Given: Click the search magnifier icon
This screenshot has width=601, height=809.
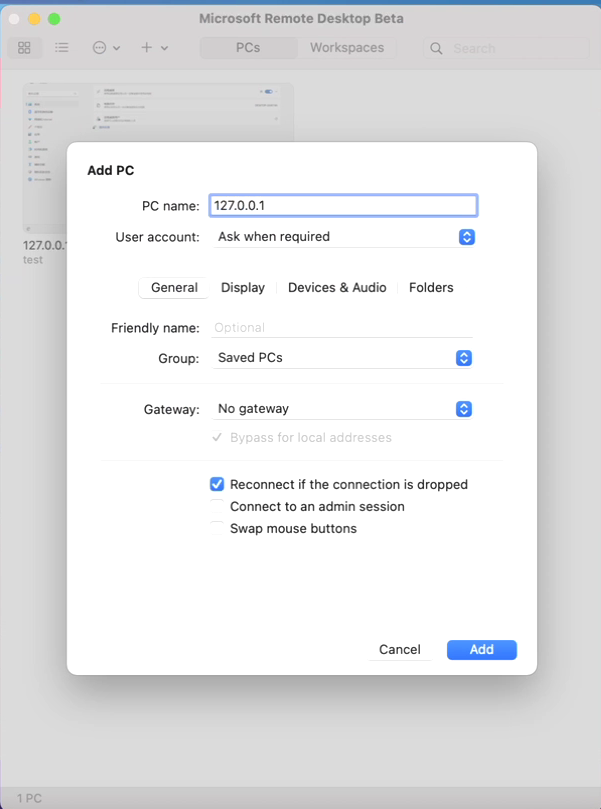Looking at the screenshot, I should tap(436, 48).
